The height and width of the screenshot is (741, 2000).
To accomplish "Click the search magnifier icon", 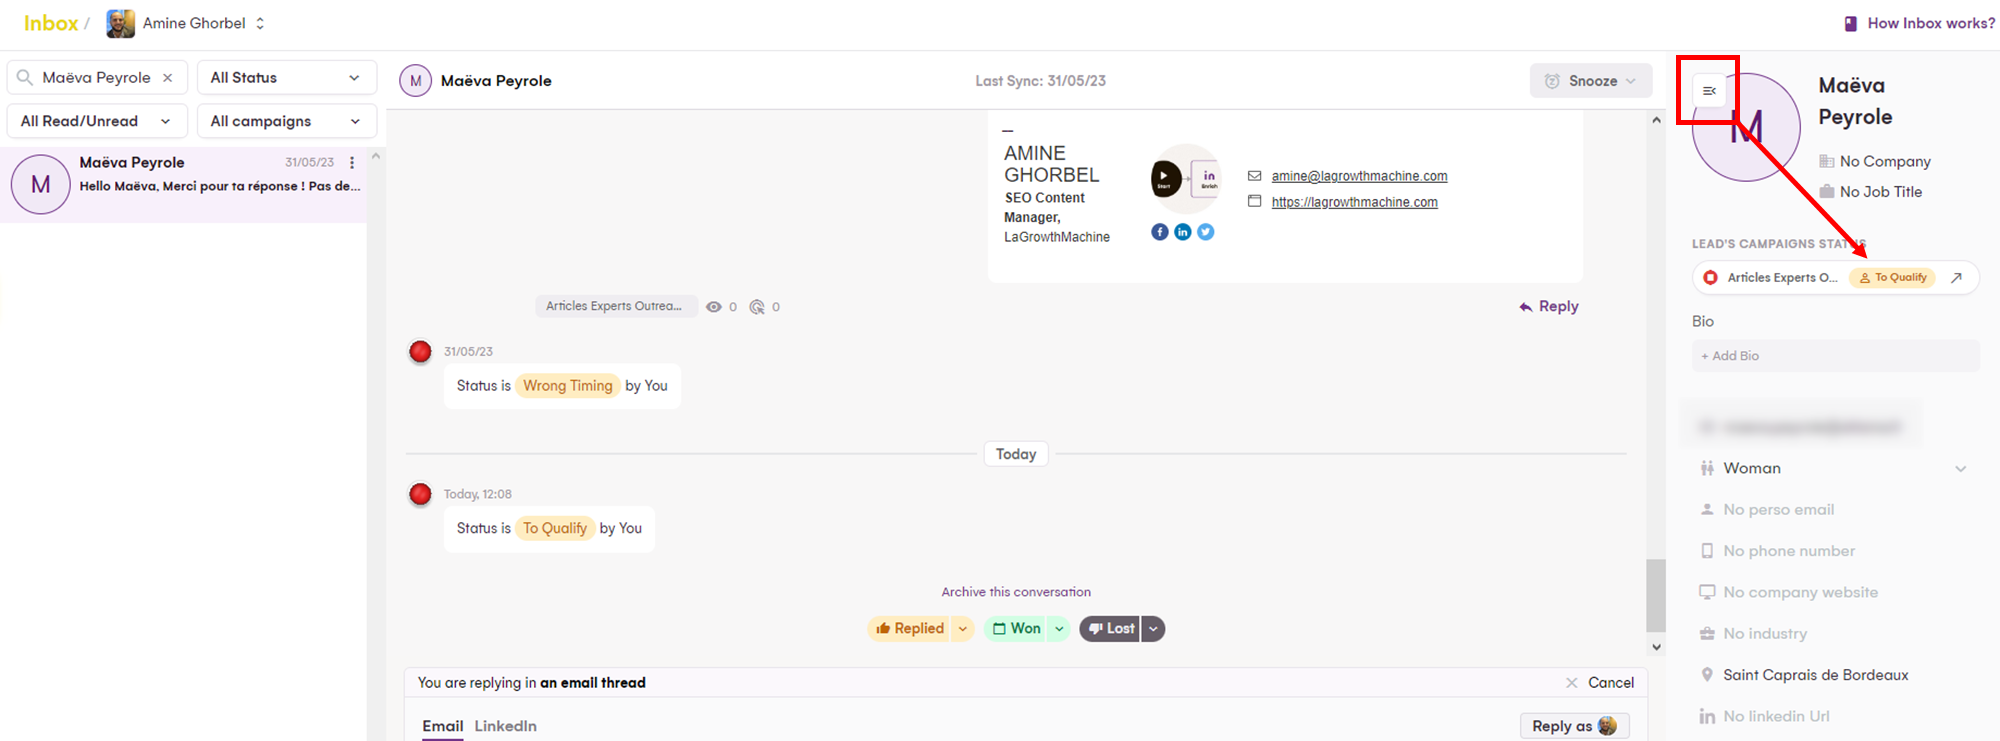I will tap(25, 77).
